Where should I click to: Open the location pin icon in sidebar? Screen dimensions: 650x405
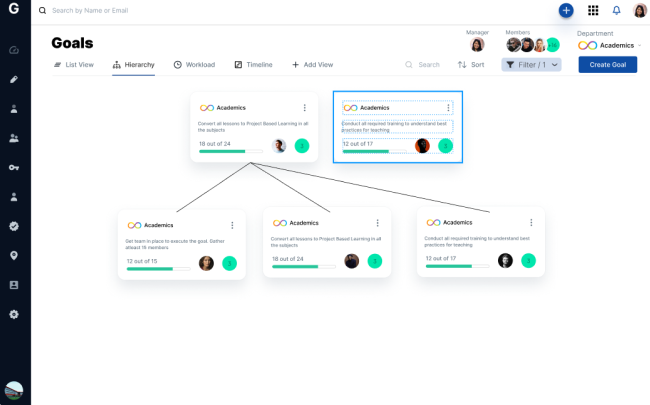click(14, 255)
